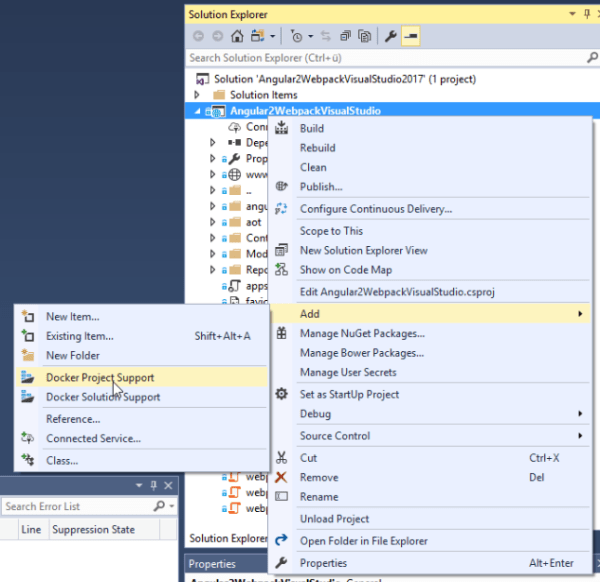Select Unload Project
600x582 pixels.
[x=430, y=519]
